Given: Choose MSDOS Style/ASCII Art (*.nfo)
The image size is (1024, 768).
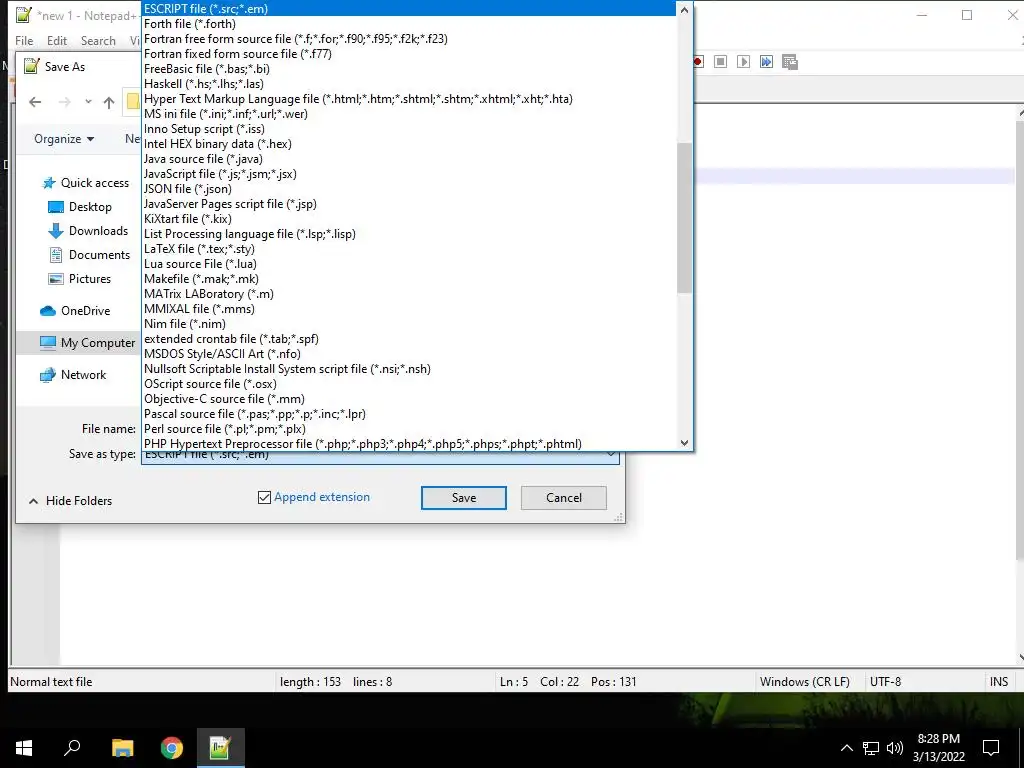Looking at the screenshot, I should [x=408, y=354].
